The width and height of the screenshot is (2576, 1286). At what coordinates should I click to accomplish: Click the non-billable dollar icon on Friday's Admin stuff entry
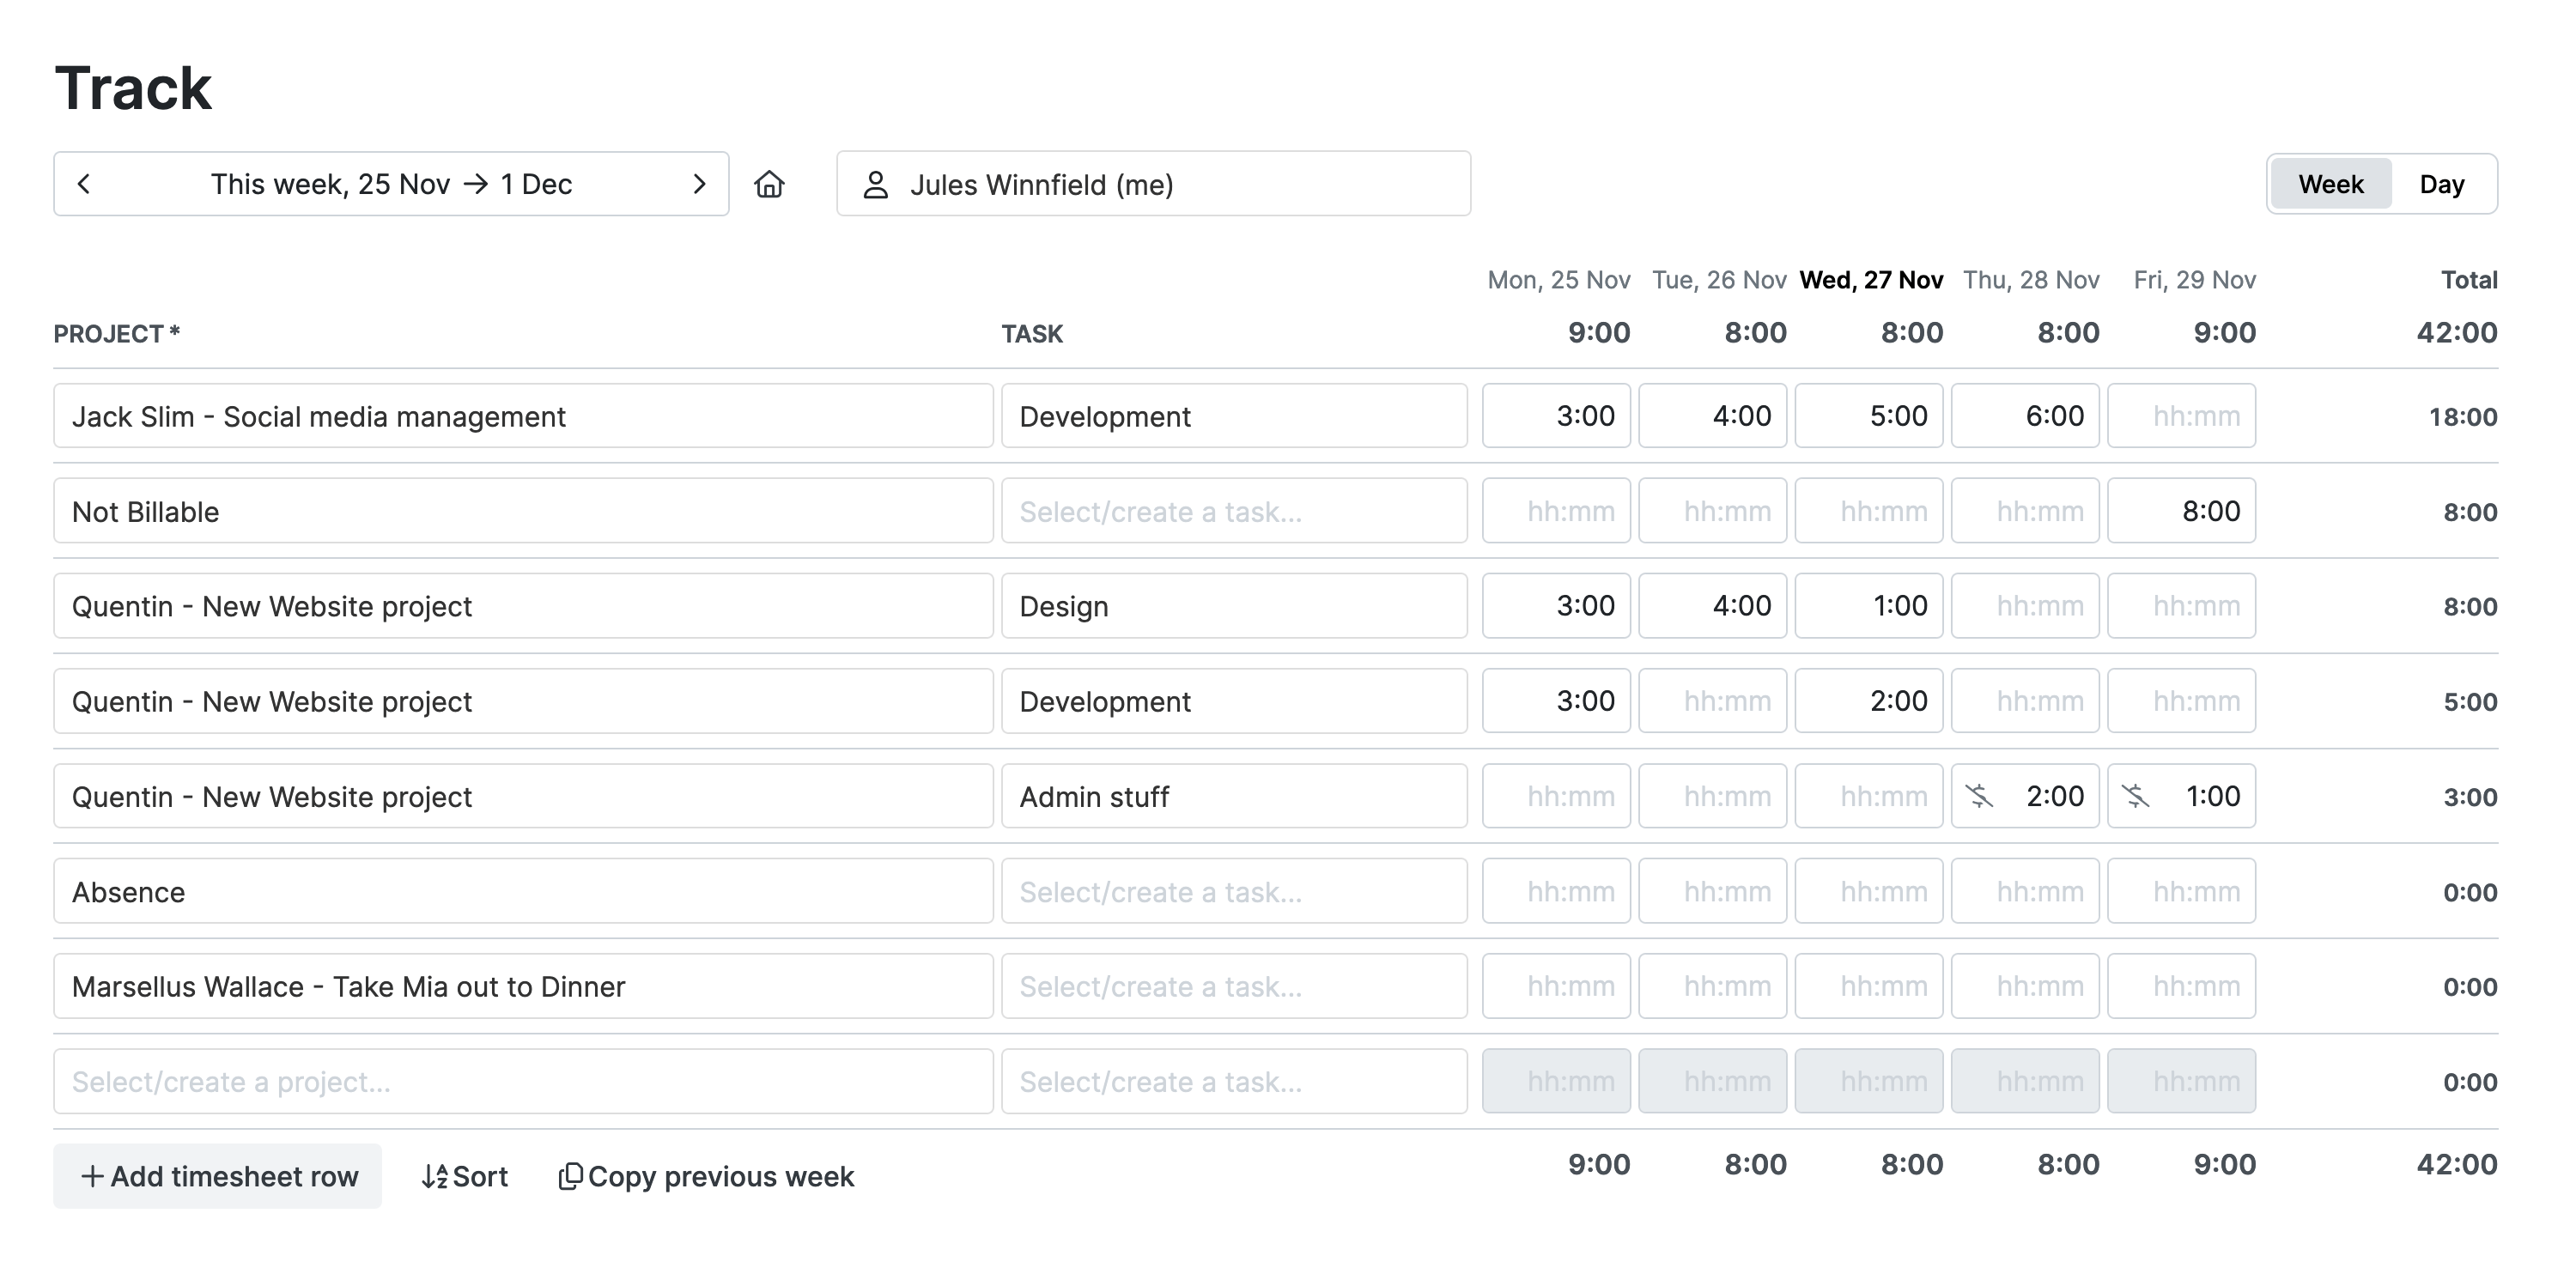2139,796
